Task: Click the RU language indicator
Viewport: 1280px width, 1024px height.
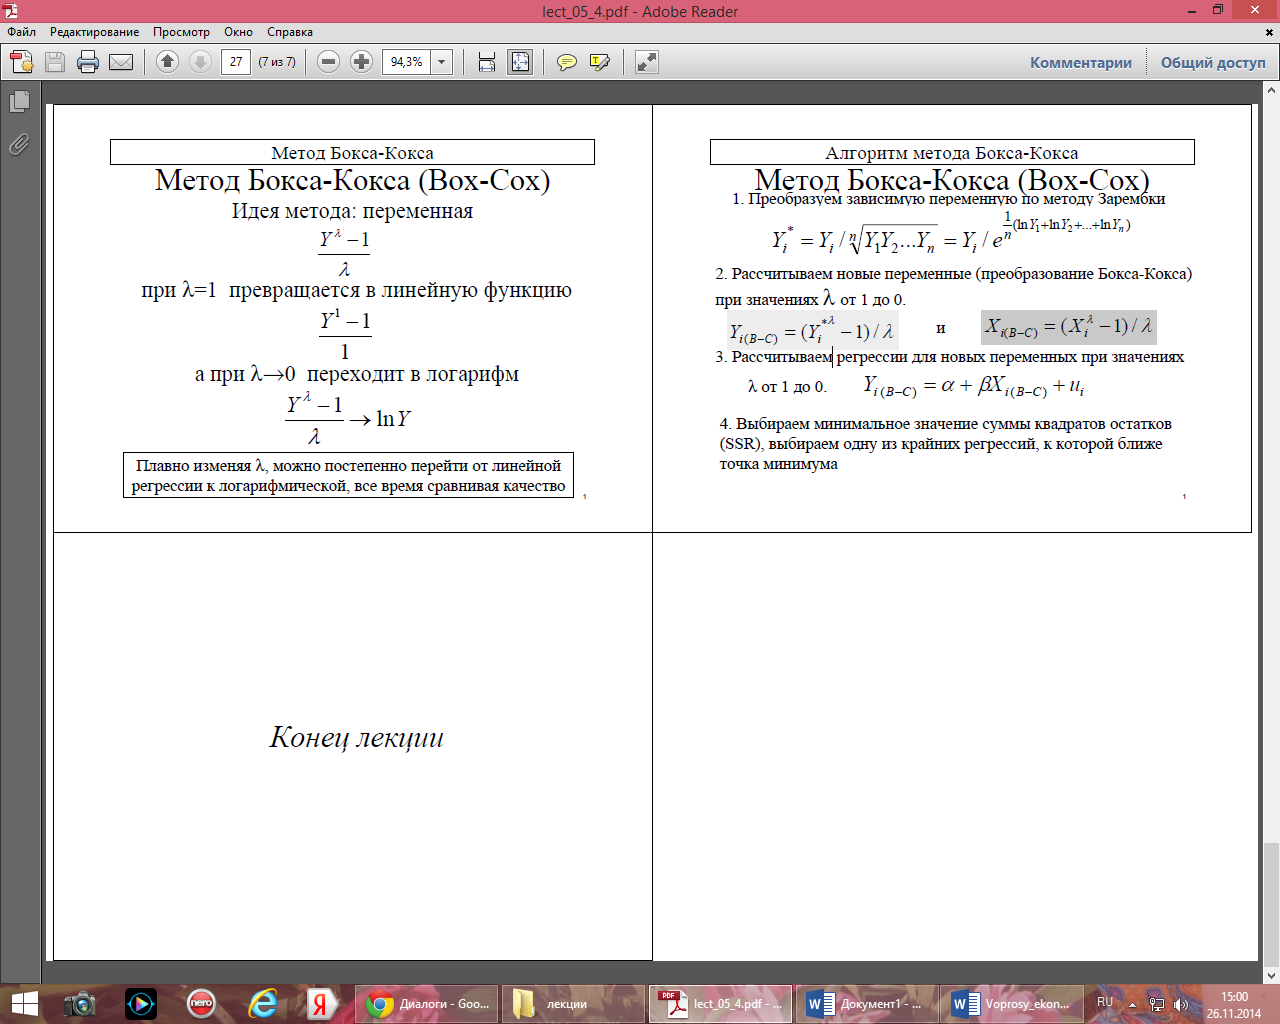Action: click(x=1105, y=1002)
